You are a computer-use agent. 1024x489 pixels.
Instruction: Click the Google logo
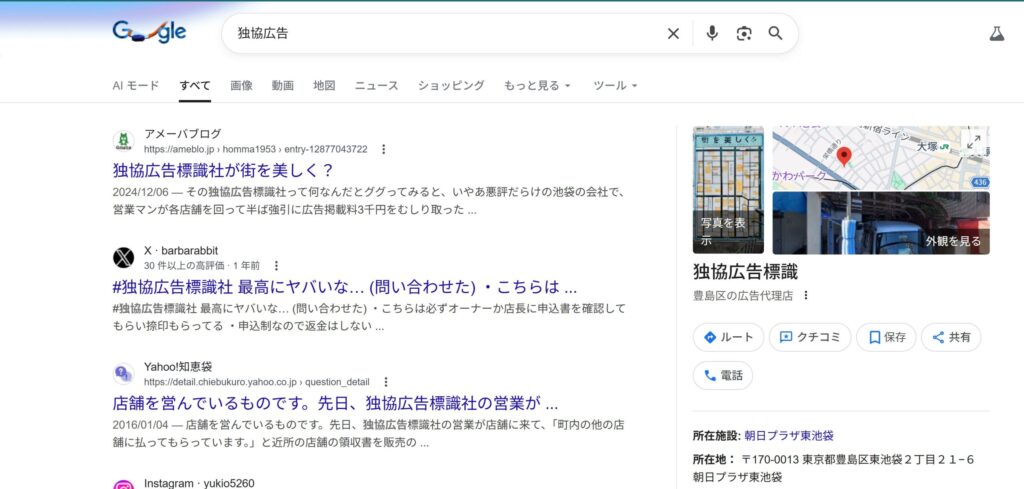click(149, 32)
